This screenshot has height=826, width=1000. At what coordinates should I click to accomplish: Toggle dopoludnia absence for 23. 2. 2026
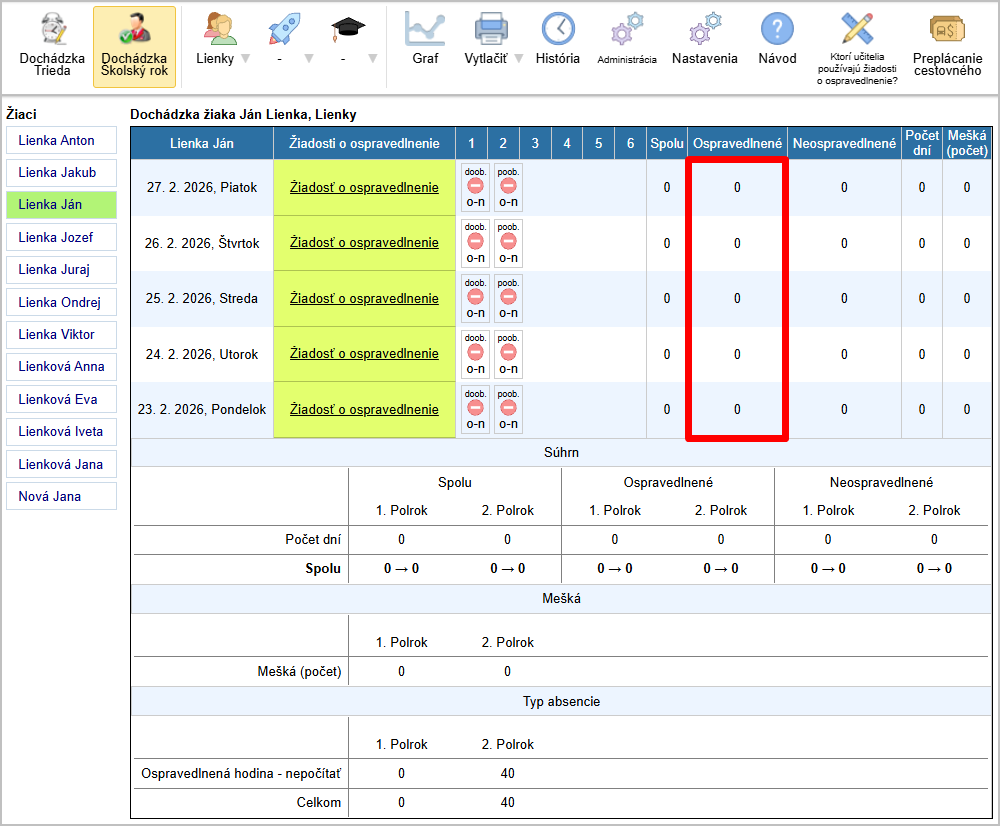(476, 409)
